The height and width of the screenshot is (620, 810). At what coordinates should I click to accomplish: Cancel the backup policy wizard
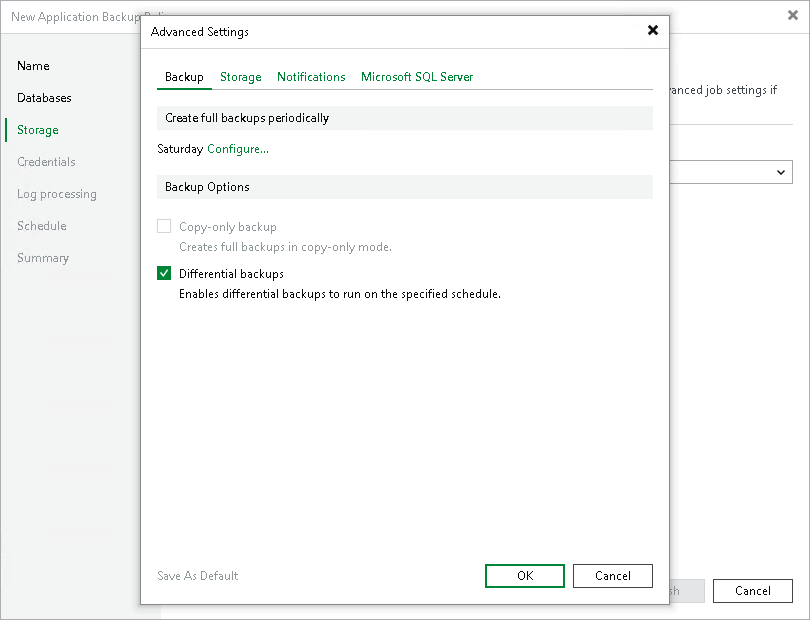(752, 590)
